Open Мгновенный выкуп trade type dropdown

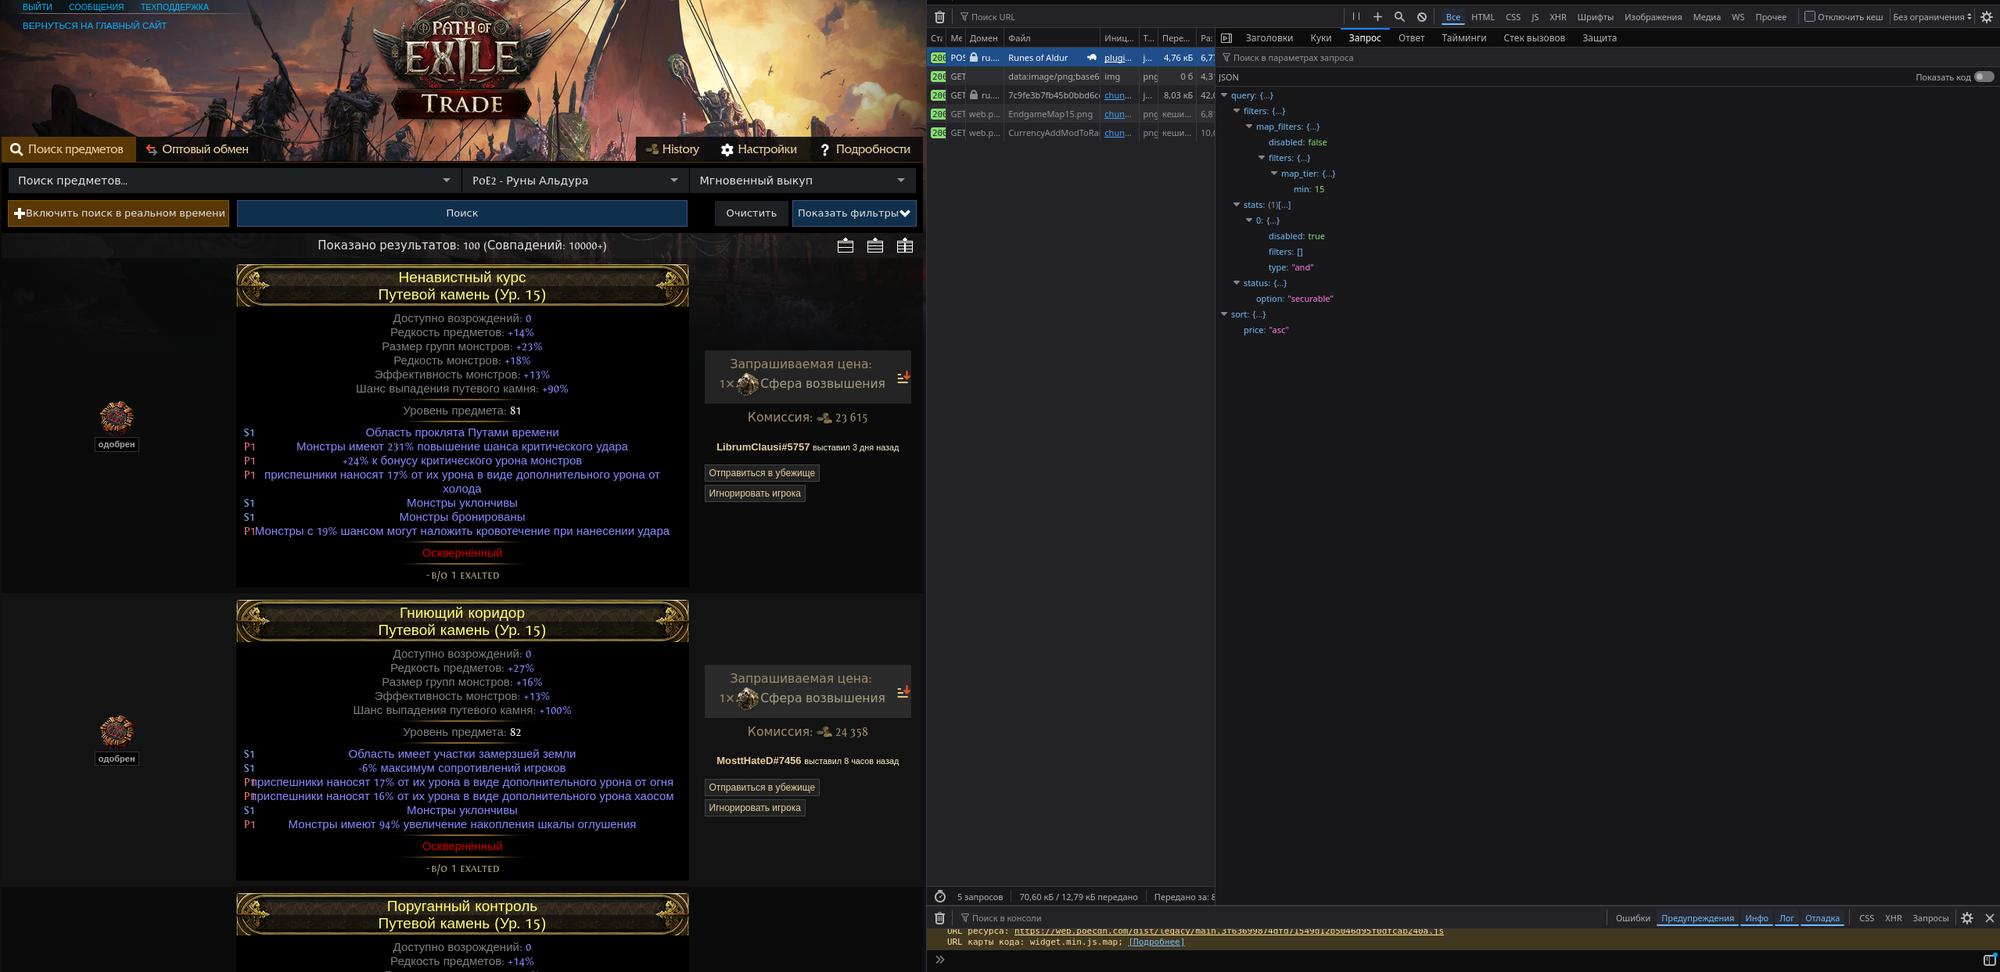tap(803, 181)
